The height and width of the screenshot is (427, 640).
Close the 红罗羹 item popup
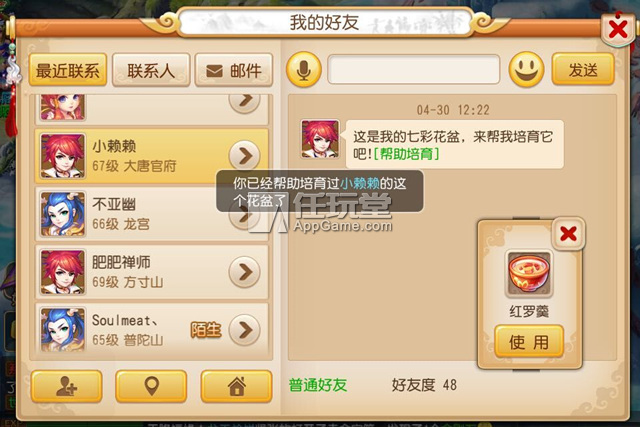click(x=568, y=234)
